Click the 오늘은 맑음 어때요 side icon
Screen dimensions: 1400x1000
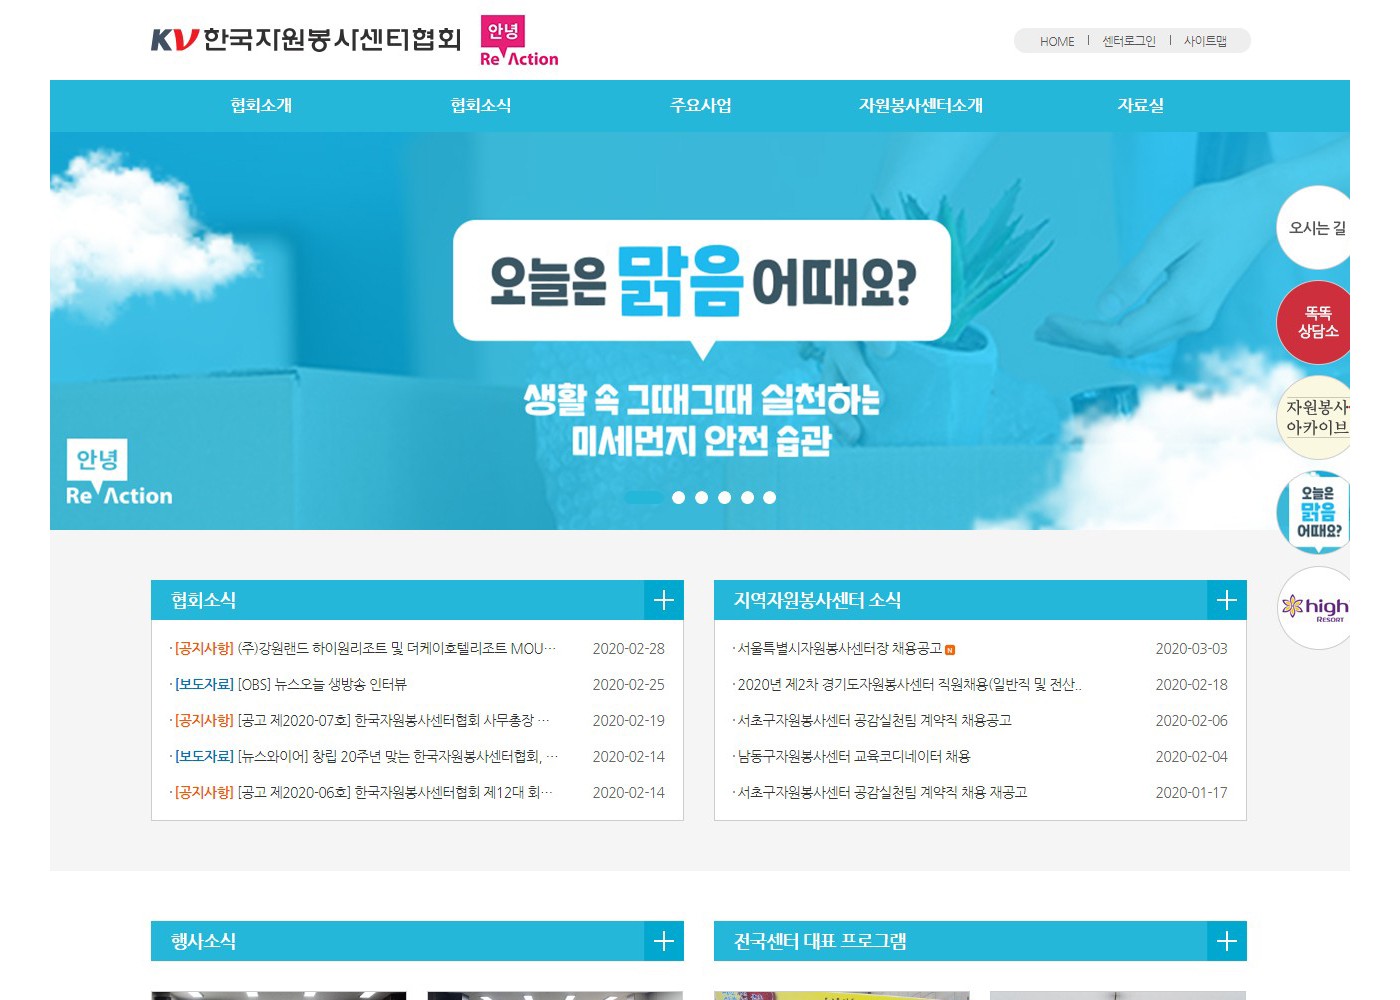pyautogui.click(x=1315, y=512)
